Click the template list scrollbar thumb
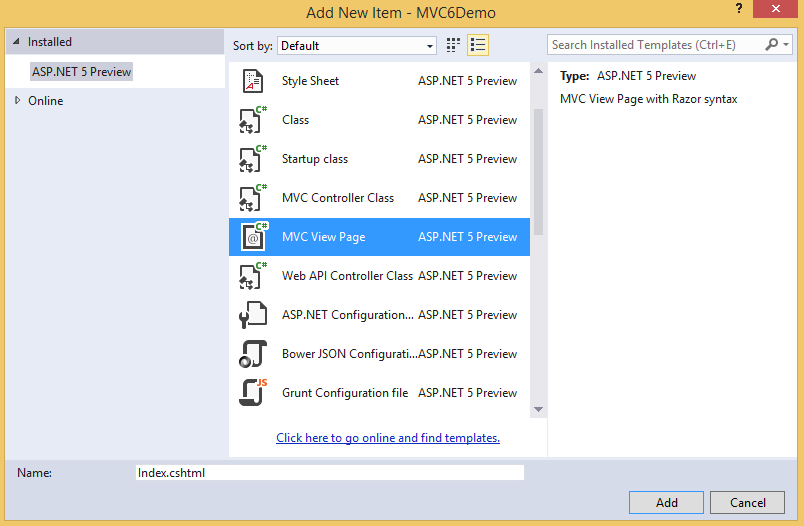 538,172
